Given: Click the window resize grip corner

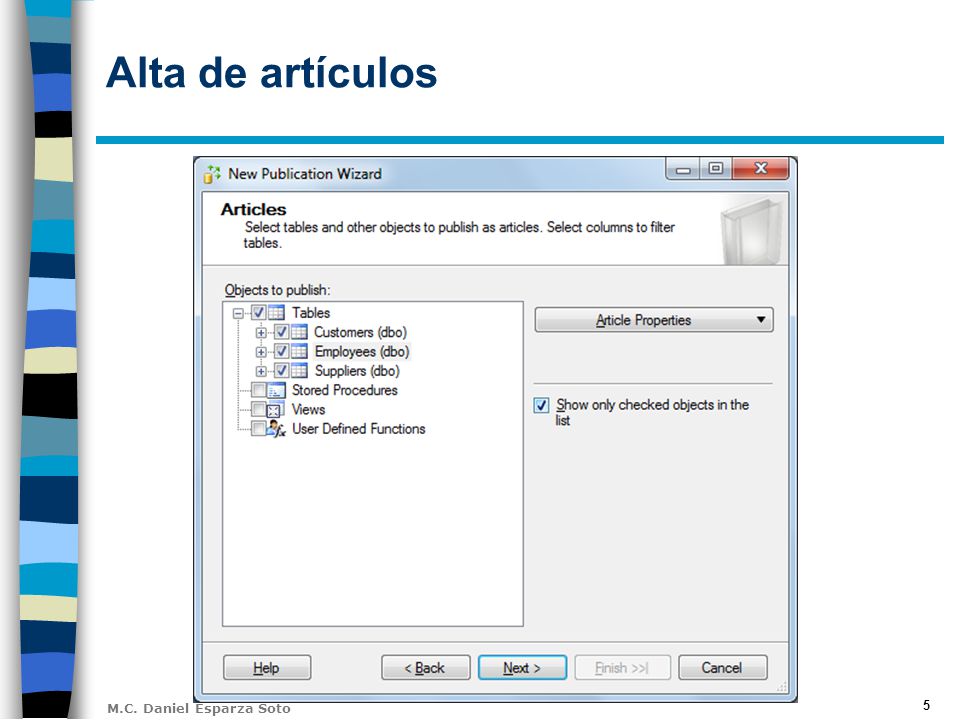Looking at the screenshot, I should tap(782, 687).
